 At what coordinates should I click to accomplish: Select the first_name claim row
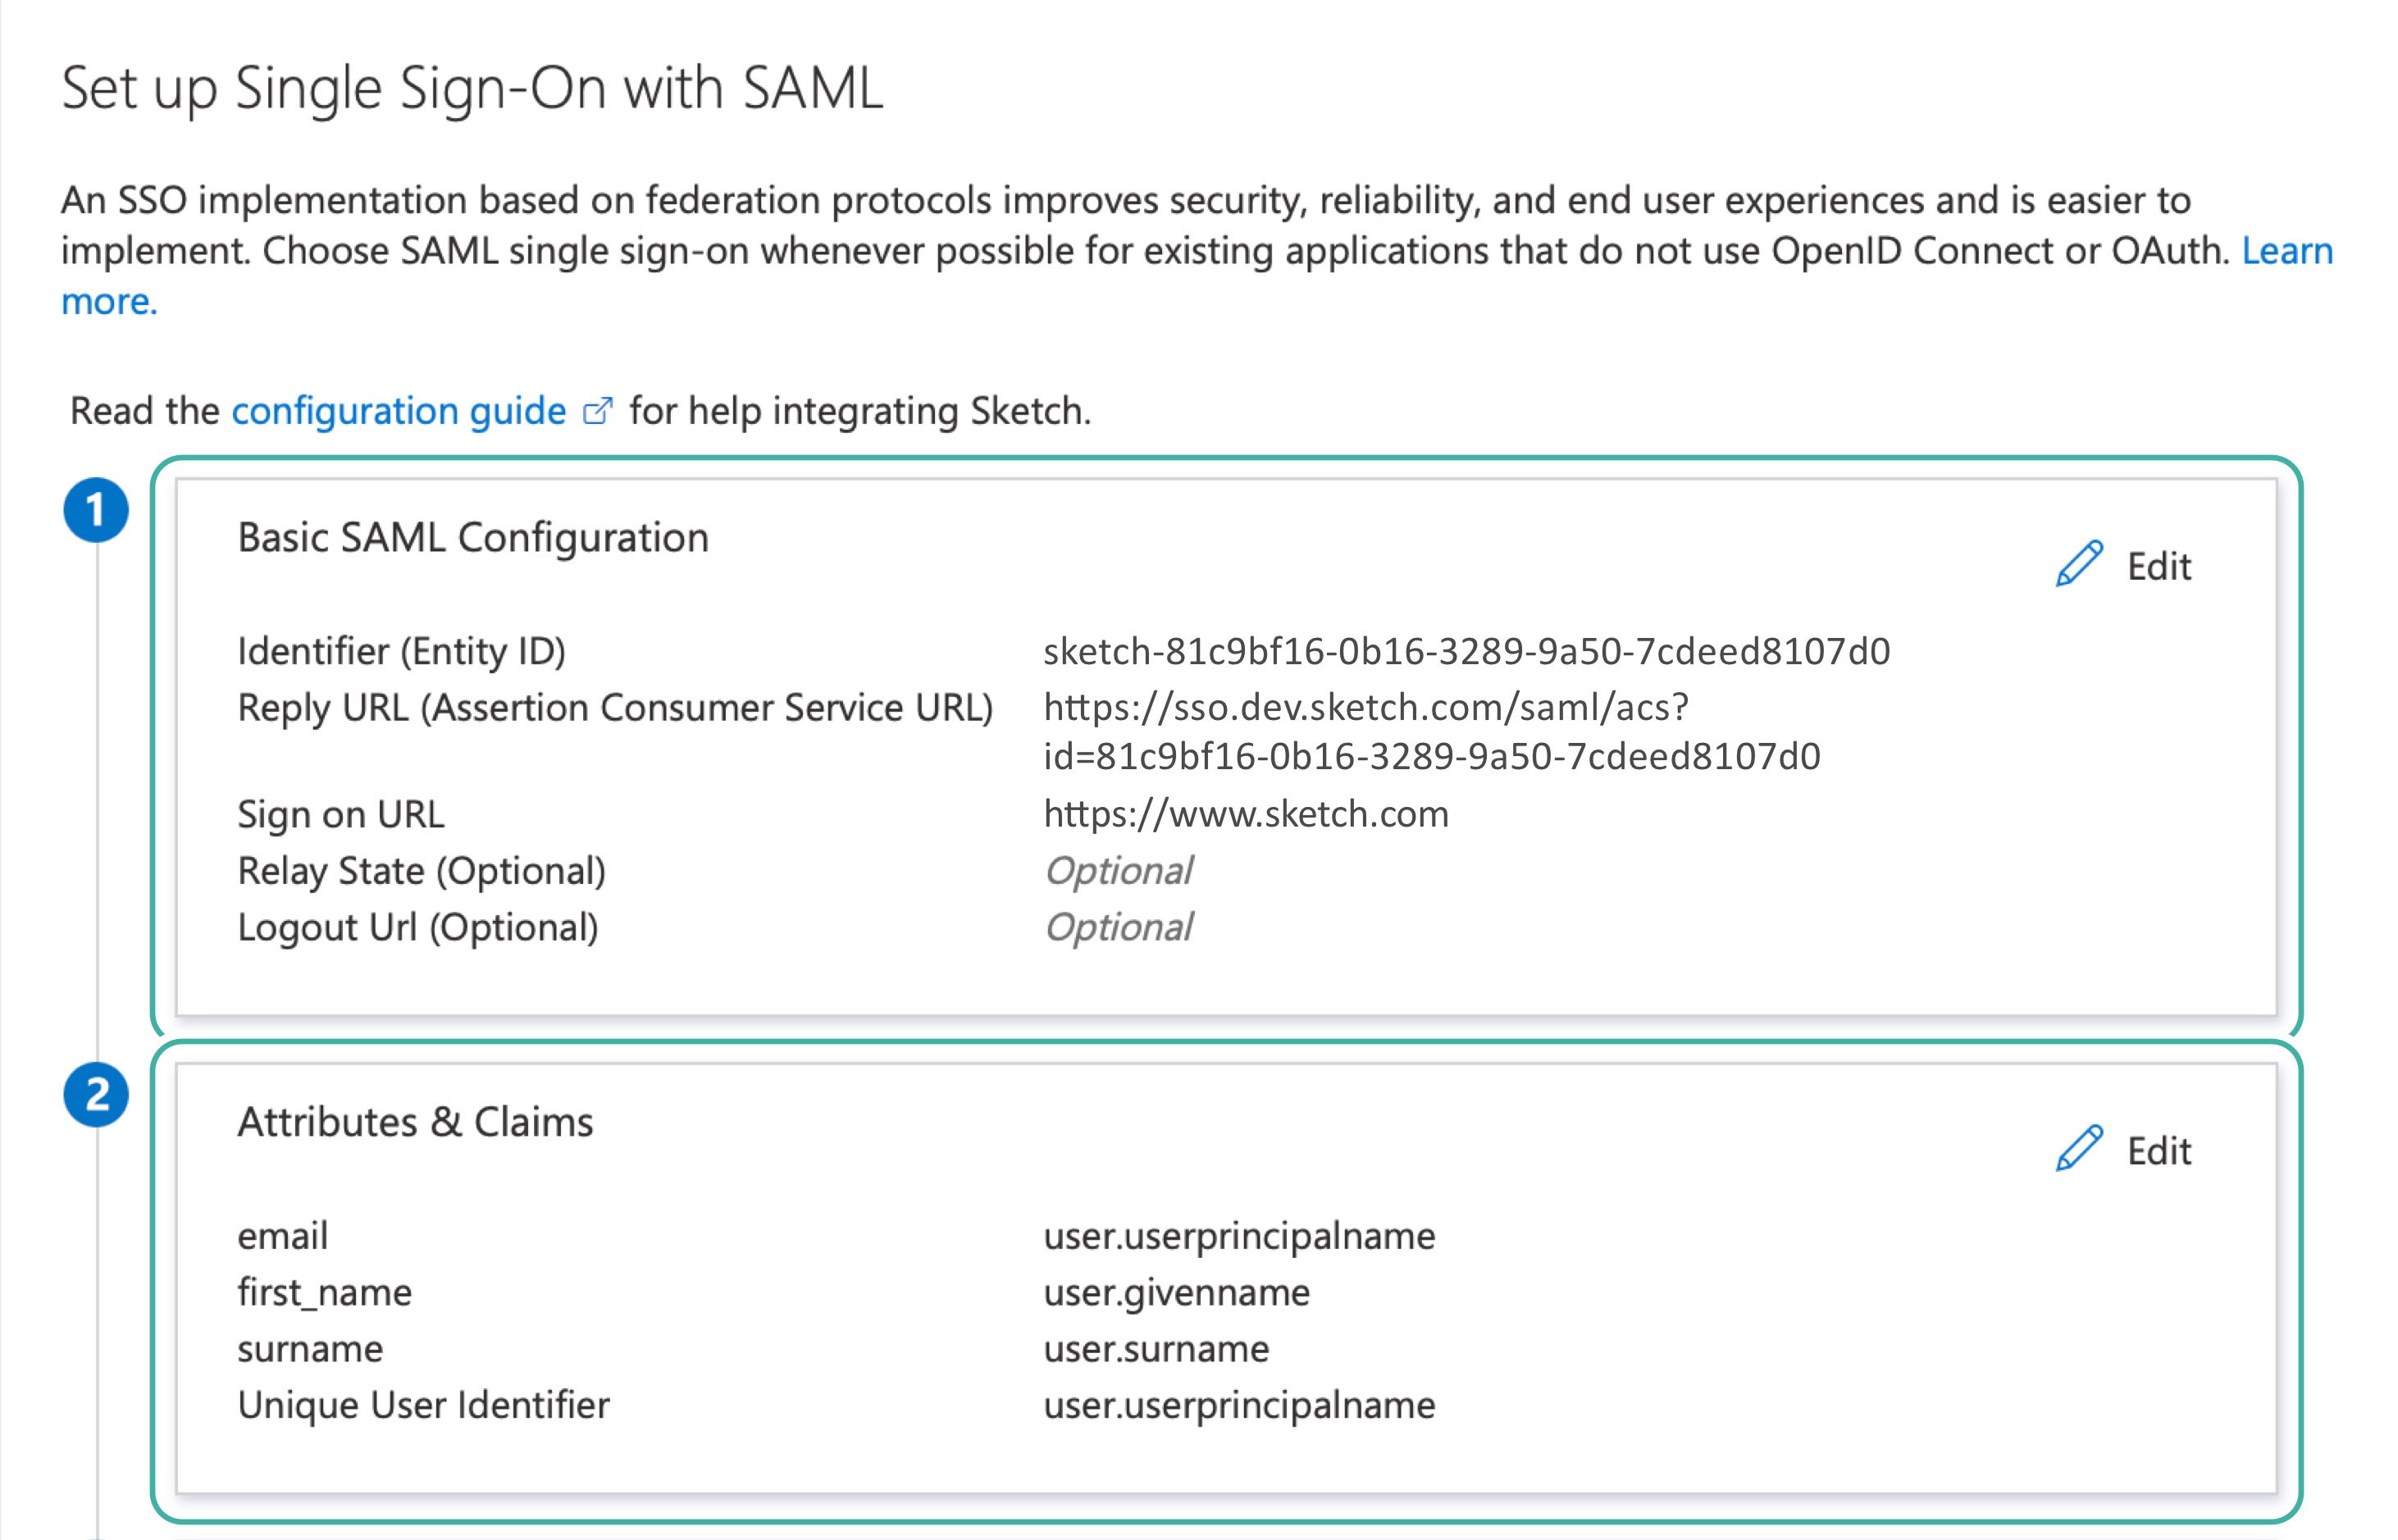pos(323,1292)
